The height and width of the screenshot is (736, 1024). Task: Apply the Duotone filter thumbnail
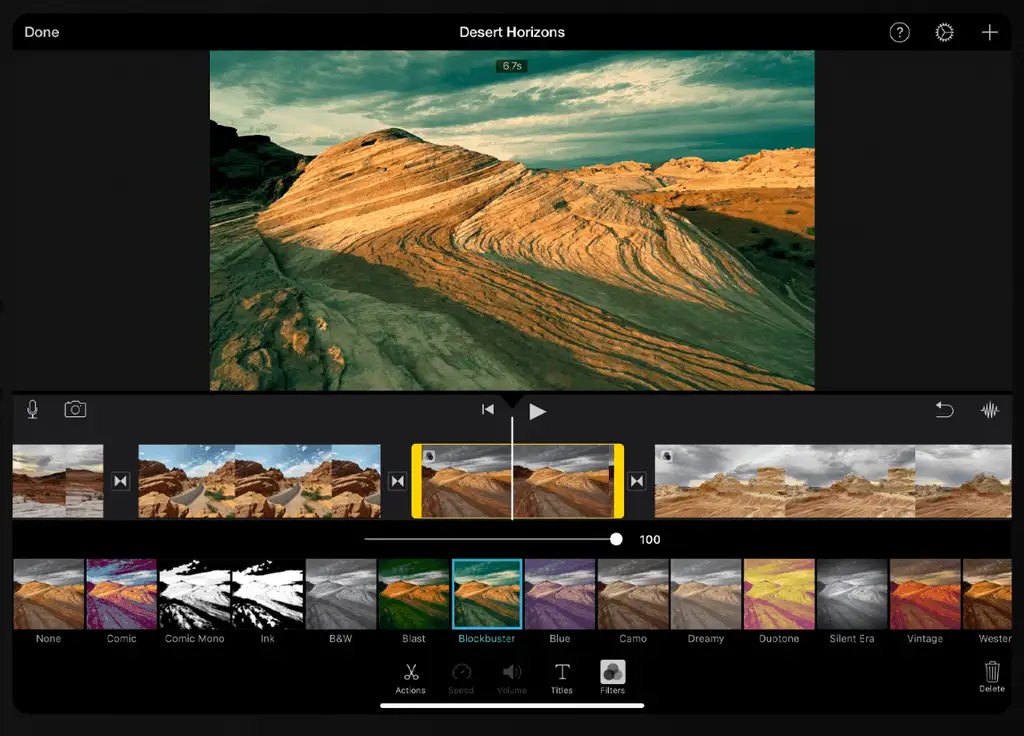779,594
